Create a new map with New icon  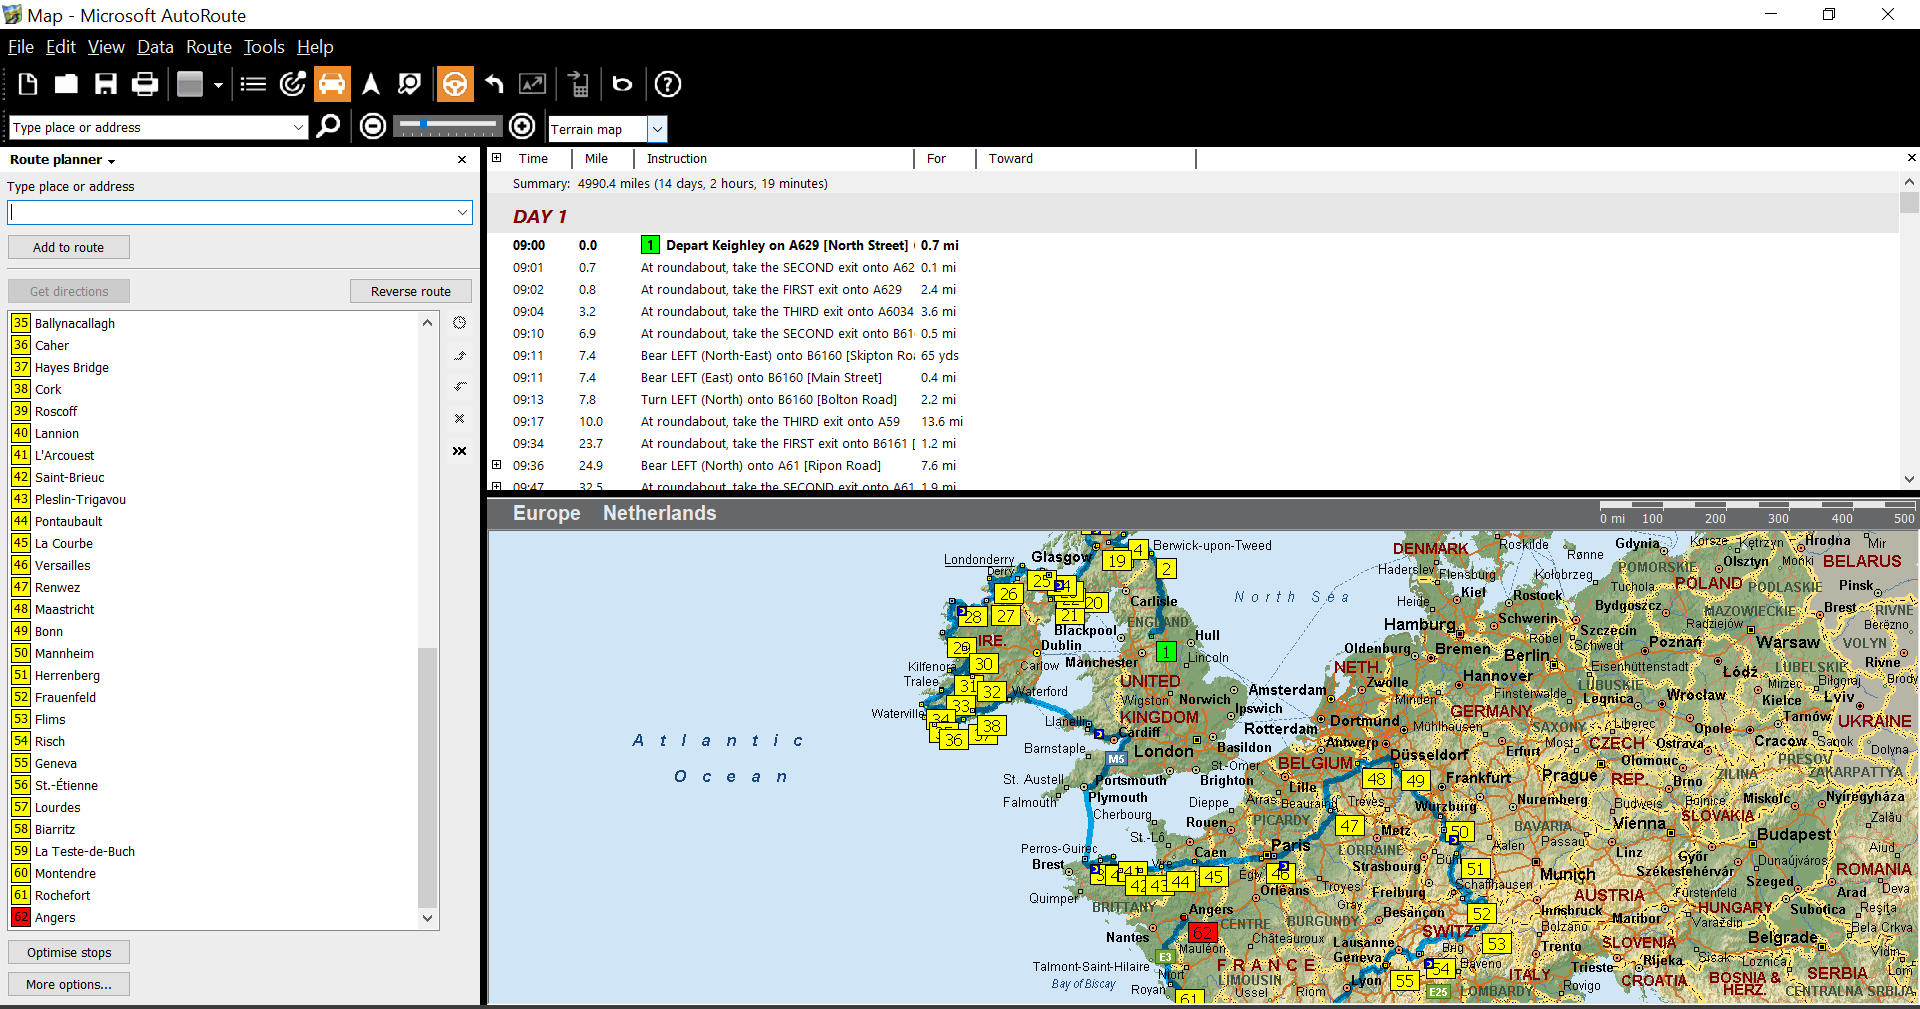[x=28, y=84]
